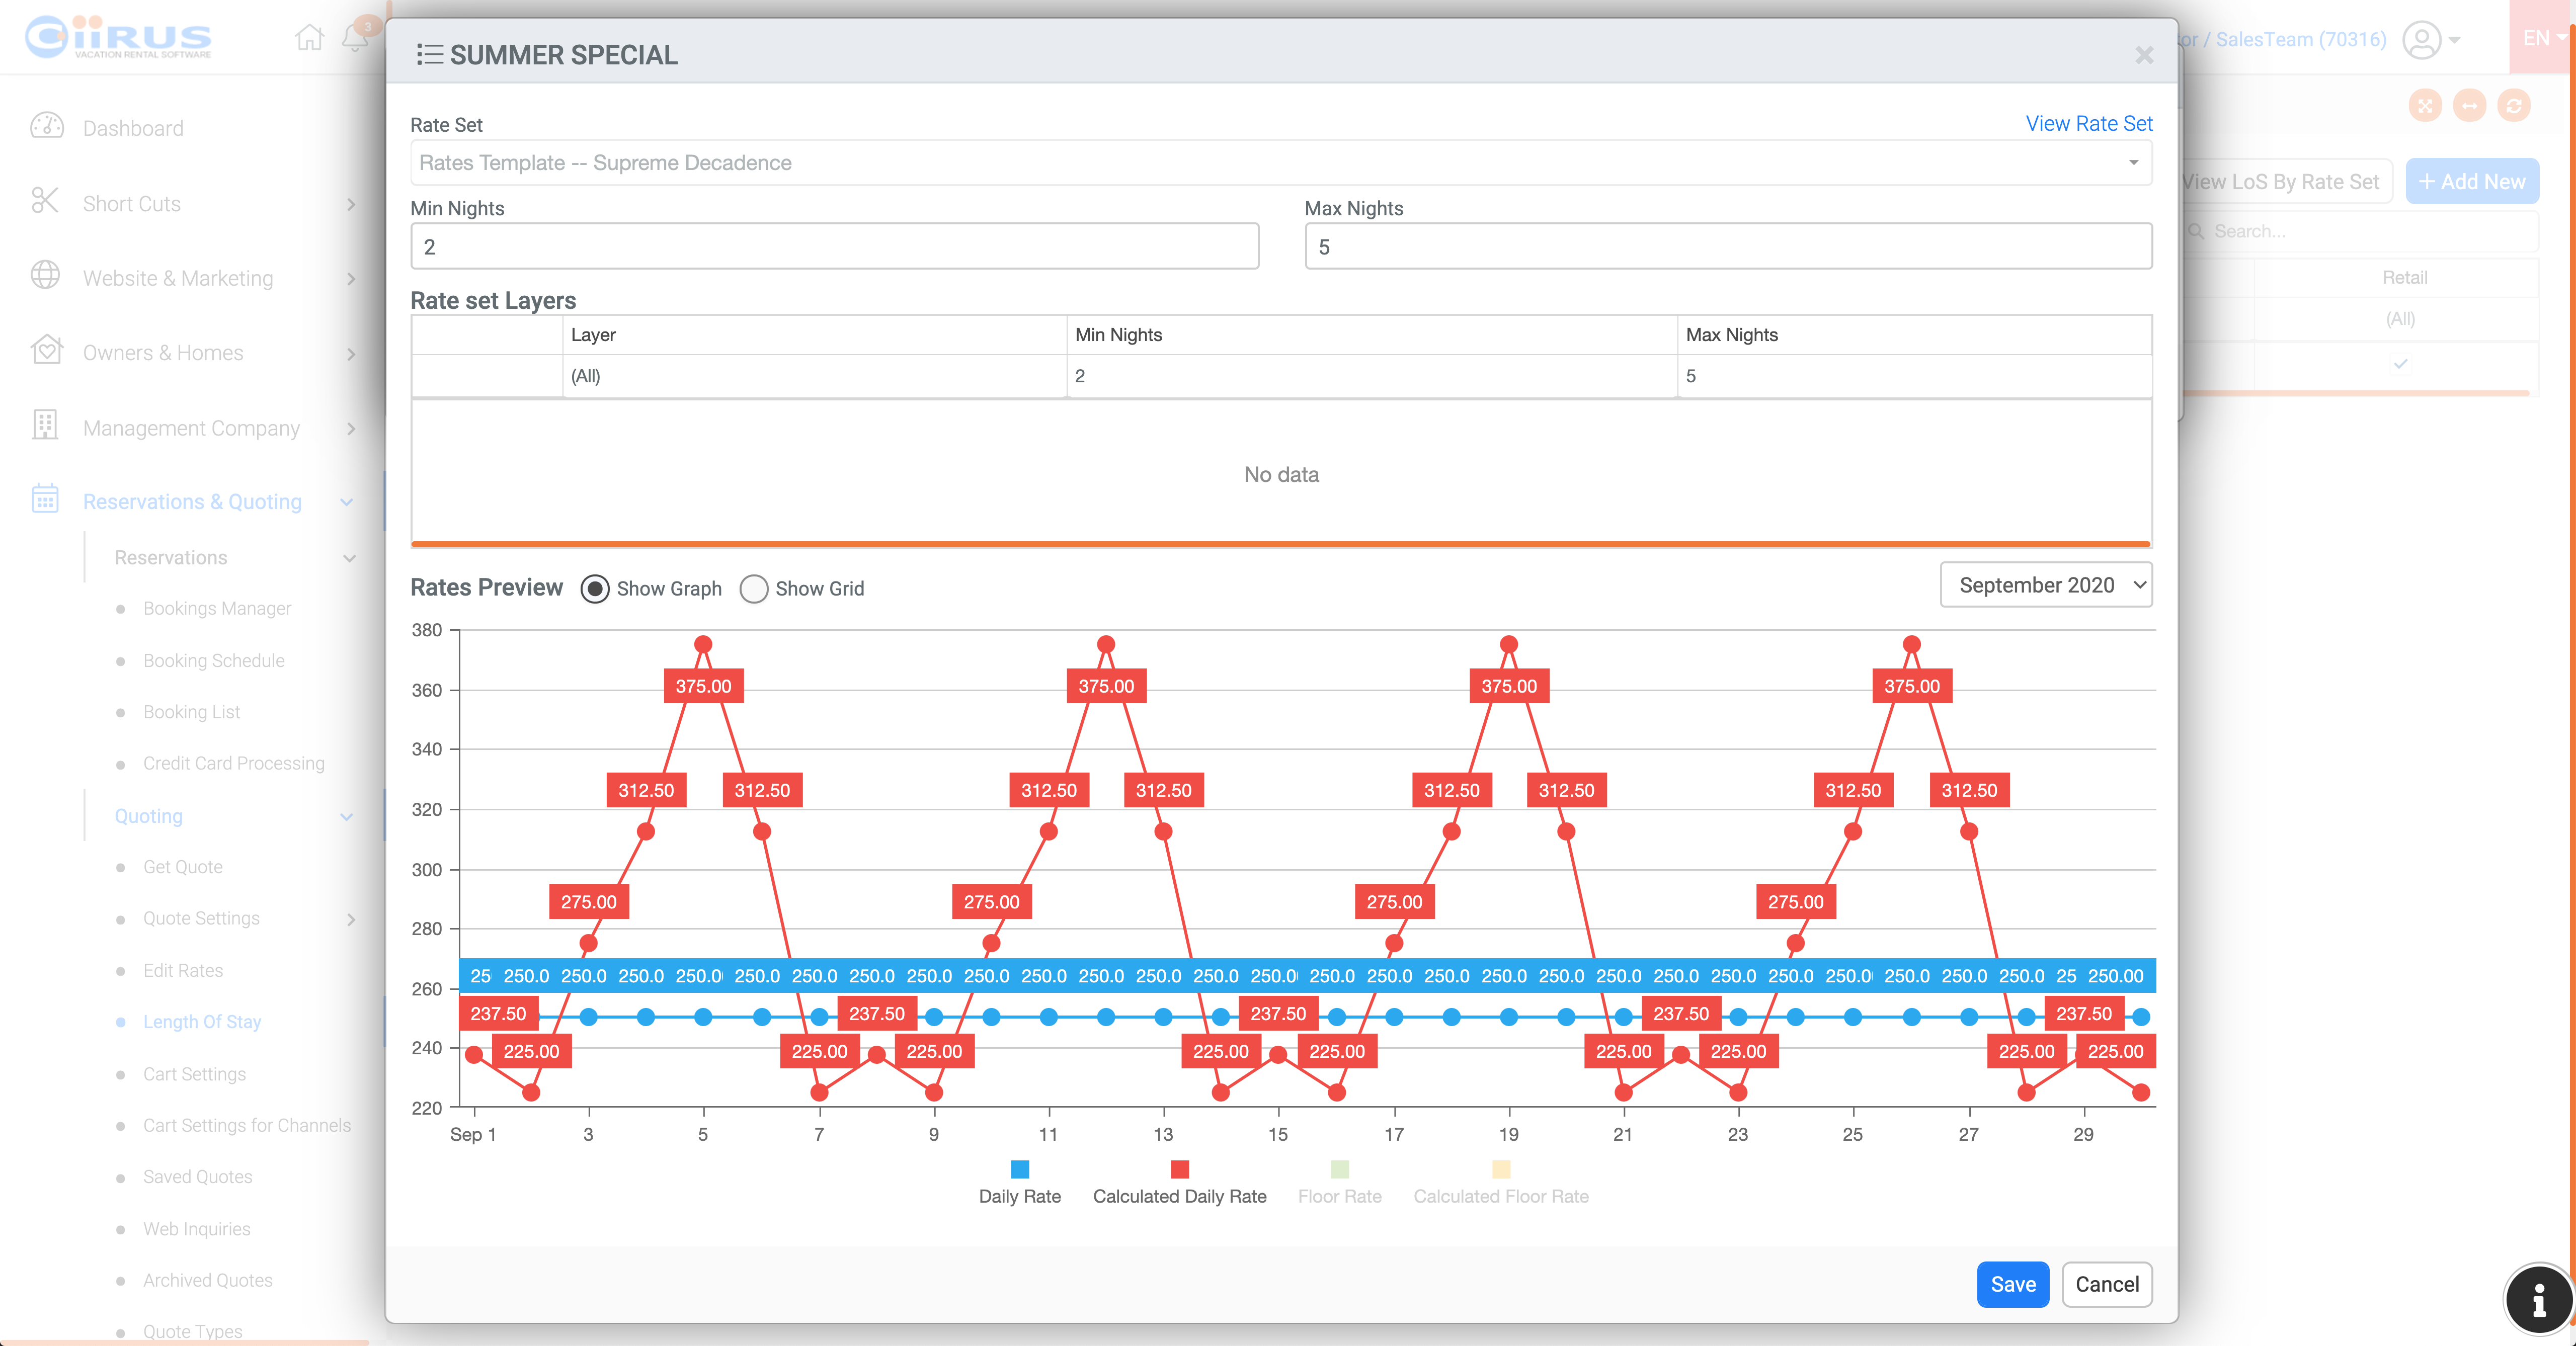The width and height of the screenshot is (2576, 1346).
Task: Open Website & Marketing section
Action: 178,277
